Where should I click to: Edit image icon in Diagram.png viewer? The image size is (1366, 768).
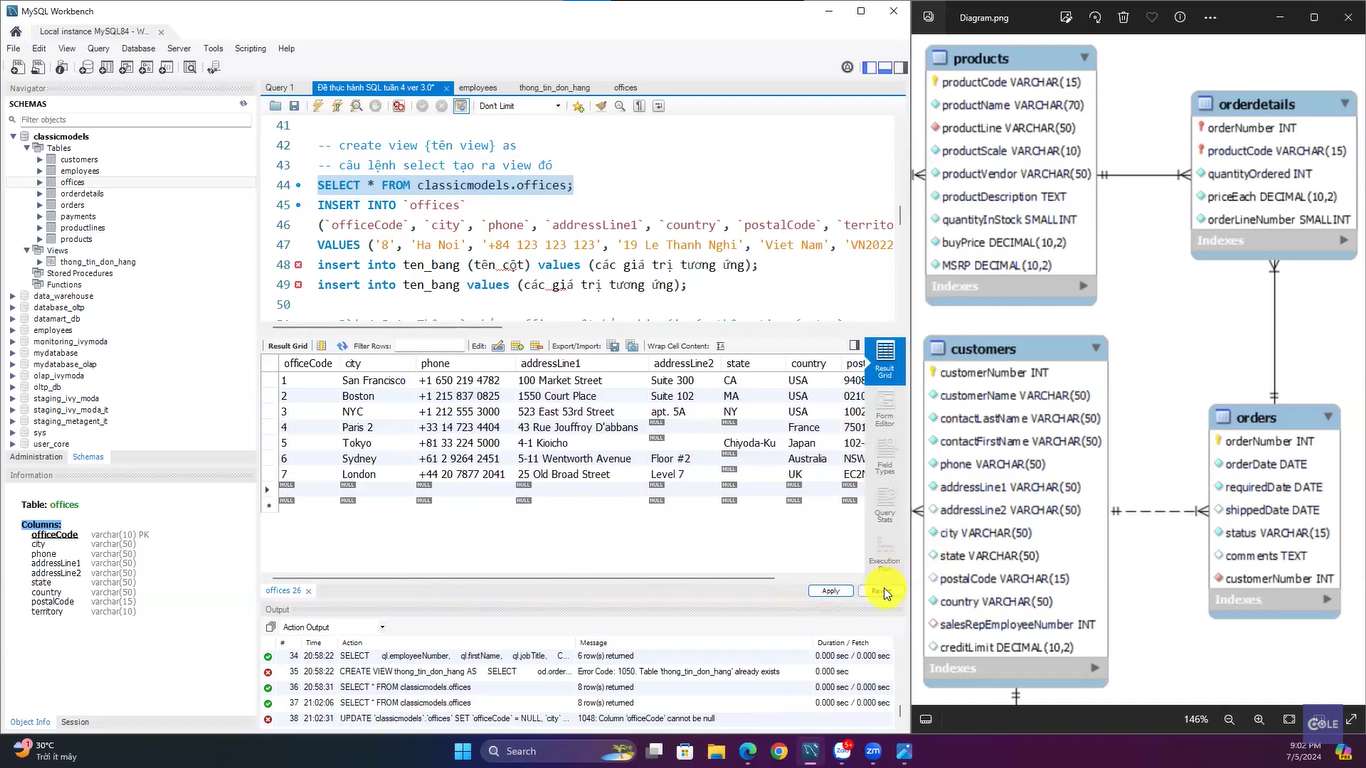coord(1066,17)
